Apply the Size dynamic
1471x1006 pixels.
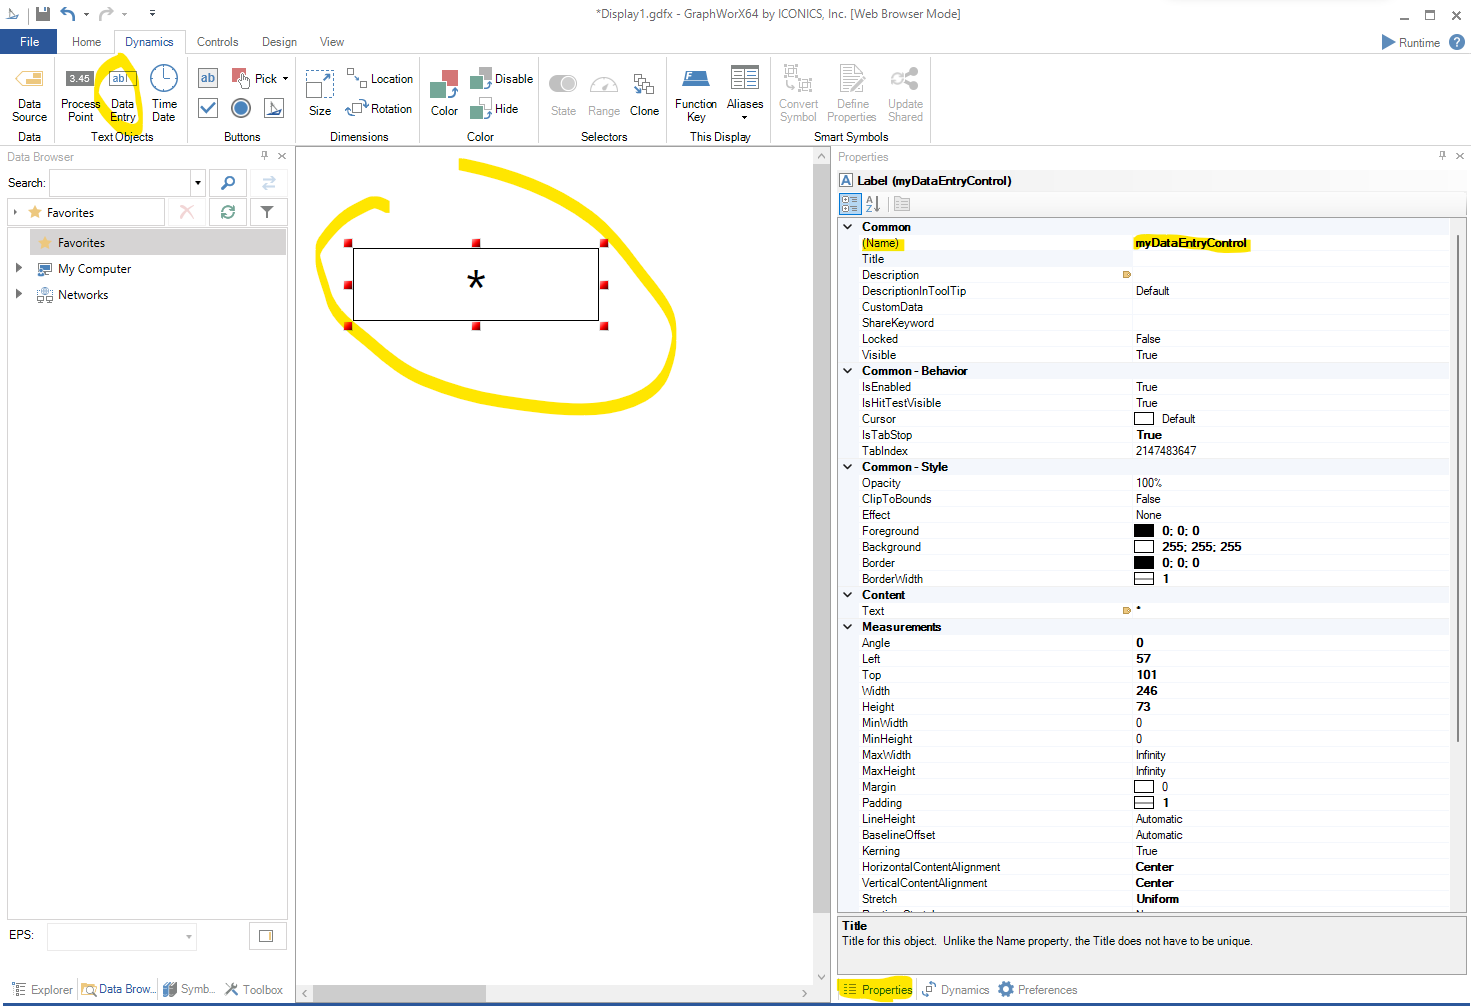point(320,94)
